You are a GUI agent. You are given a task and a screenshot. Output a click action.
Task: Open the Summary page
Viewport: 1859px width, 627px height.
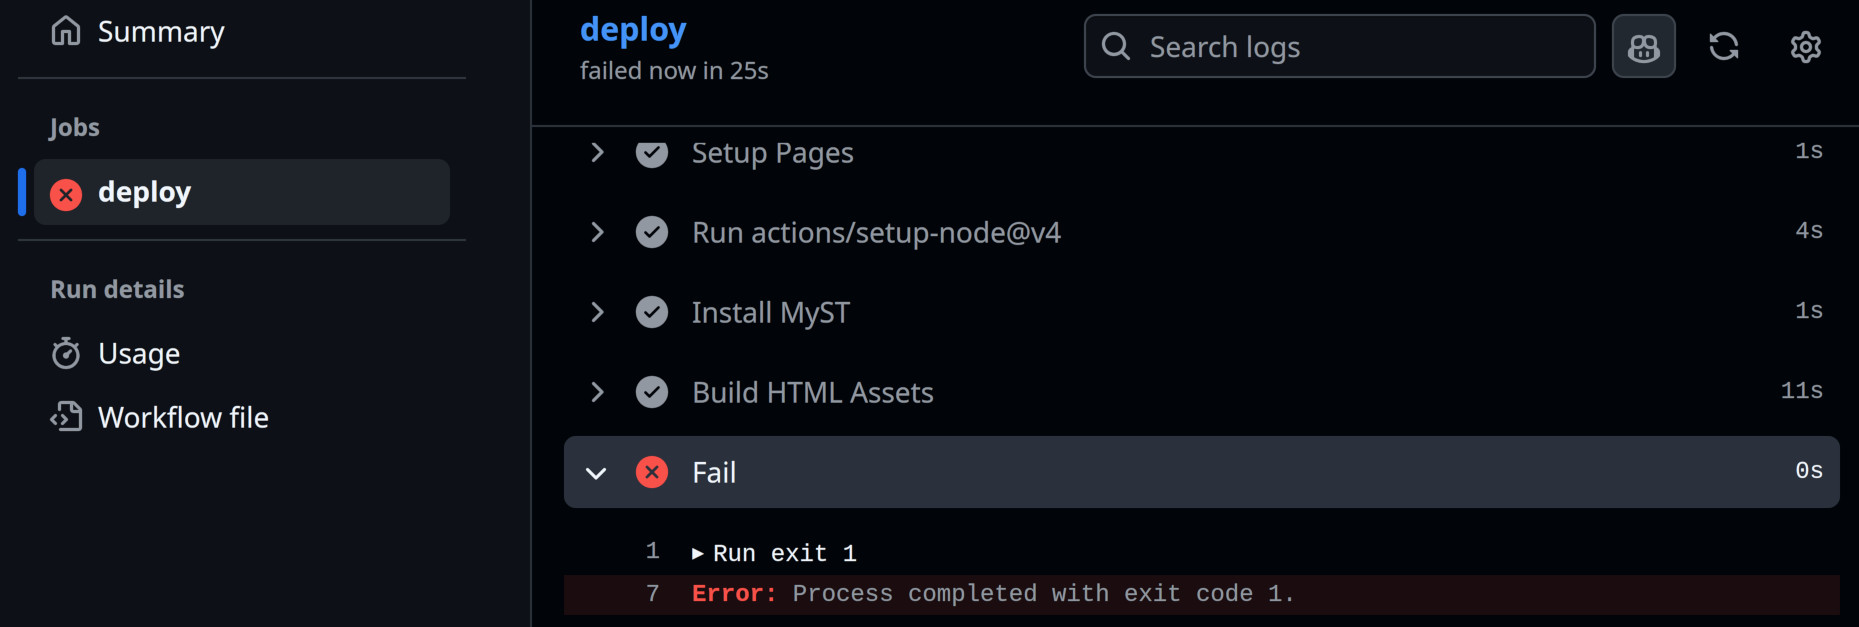[160, 32]
